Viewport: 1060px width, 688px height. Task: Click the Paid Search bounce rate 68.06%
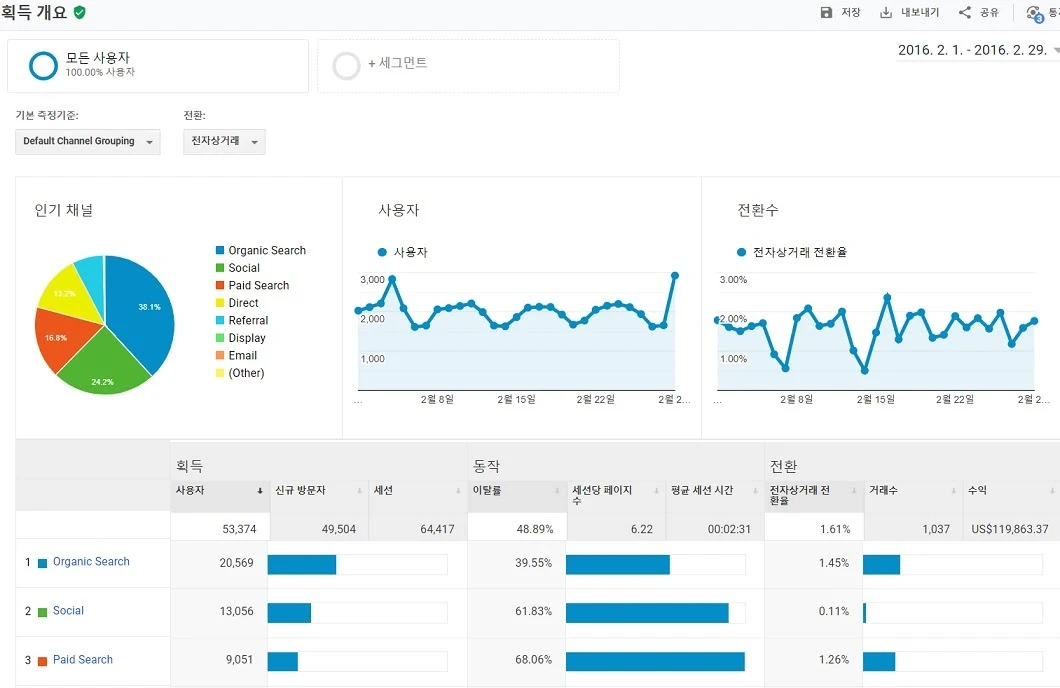(x=533, y=660)
